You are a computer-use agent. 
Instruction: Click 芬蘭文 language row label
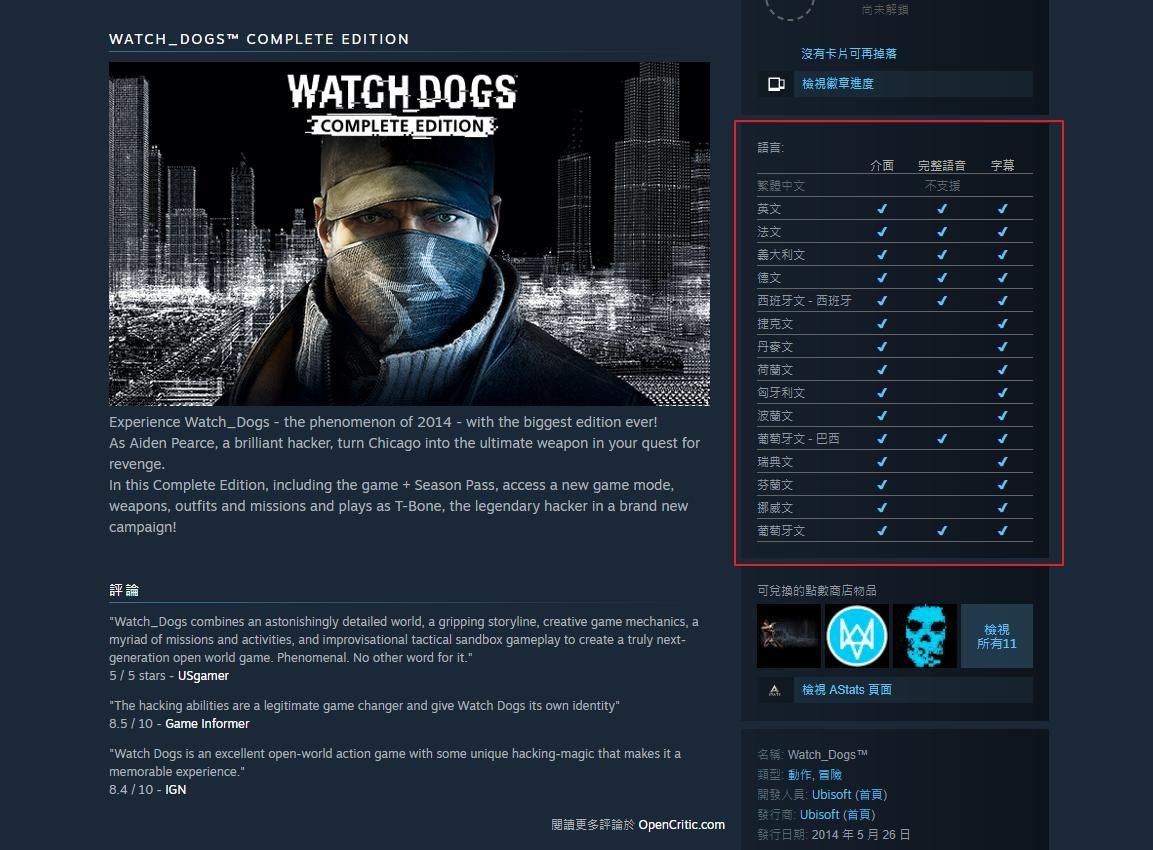click(775, 485)
